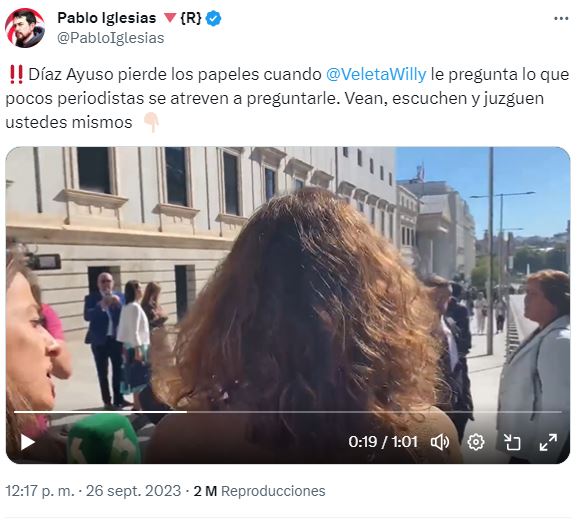Screen dimensions: 582x523
Task: Open video settings gear icon
Action: point(476,442)
